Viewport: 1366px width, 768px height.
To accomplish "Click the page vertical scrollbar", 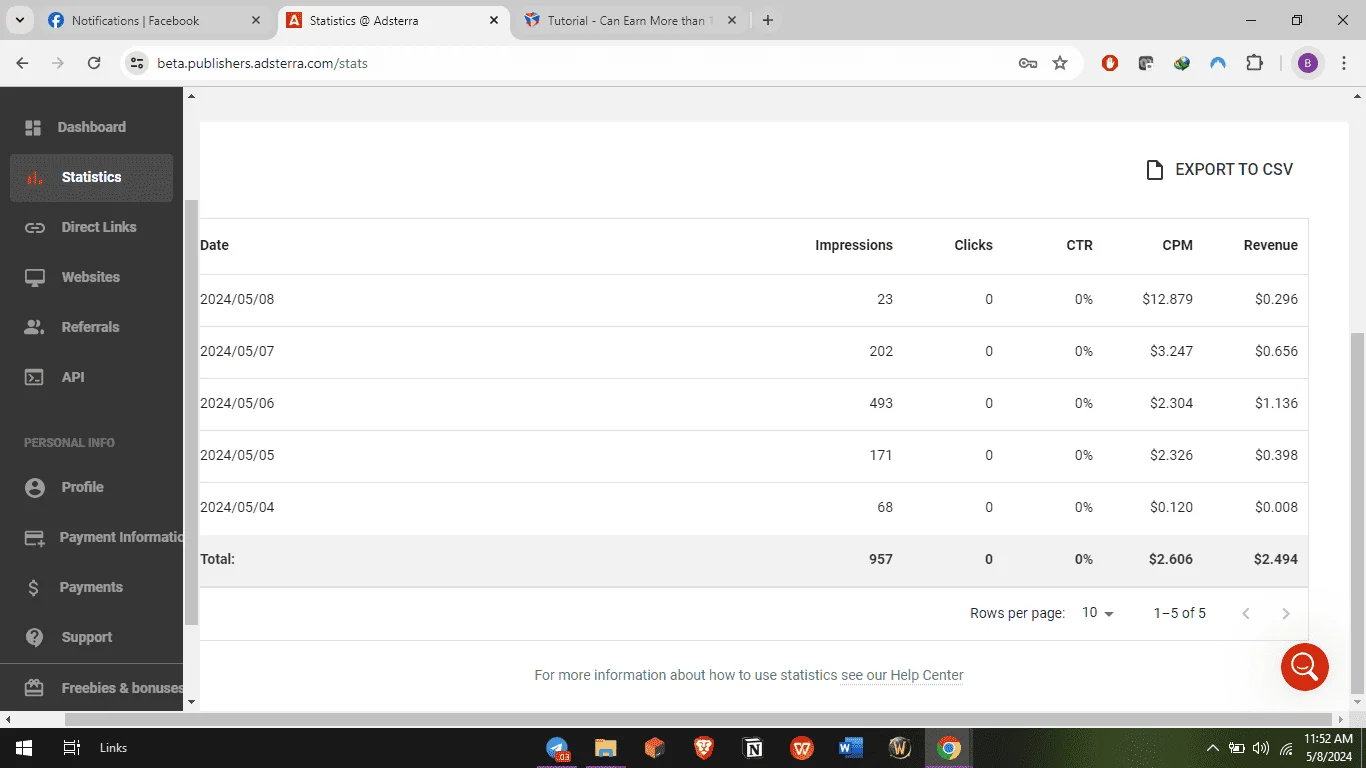I will click(1357, 512).
